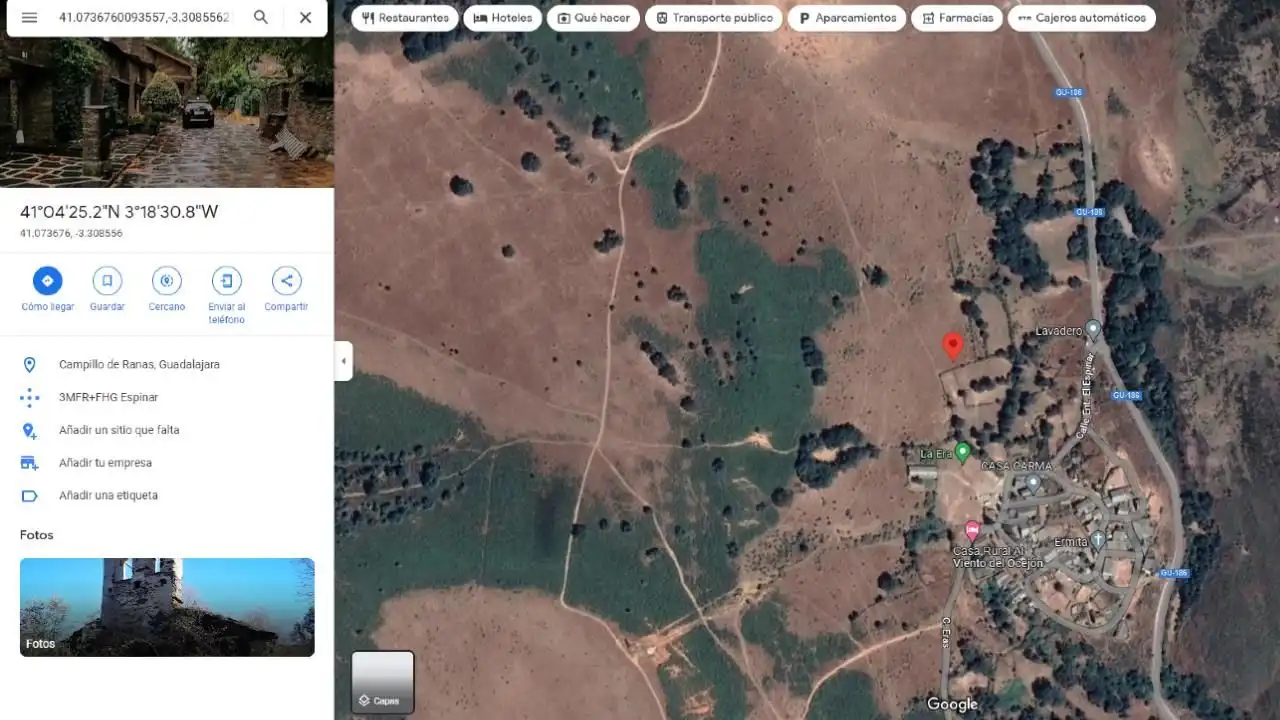Filter by Restaurantes chip
This screenshot has height=720, width=1280.
[405, 18]
